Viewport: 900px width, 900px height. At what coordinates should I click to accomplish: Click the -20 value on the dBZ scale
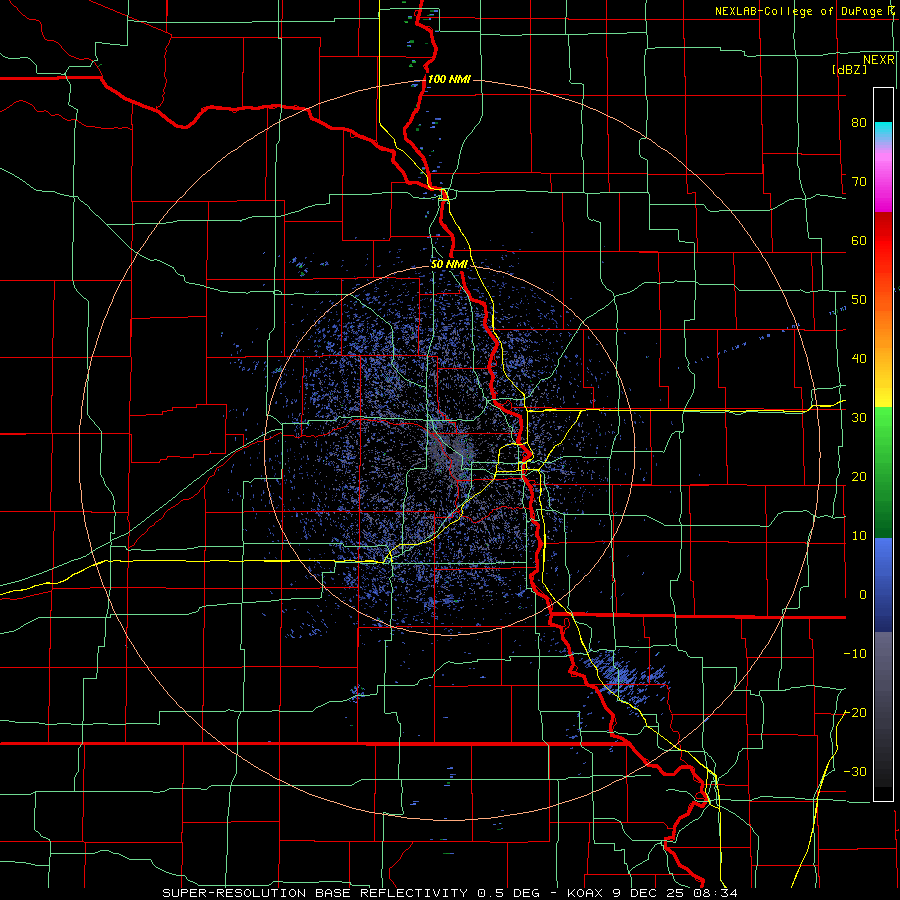855,713
